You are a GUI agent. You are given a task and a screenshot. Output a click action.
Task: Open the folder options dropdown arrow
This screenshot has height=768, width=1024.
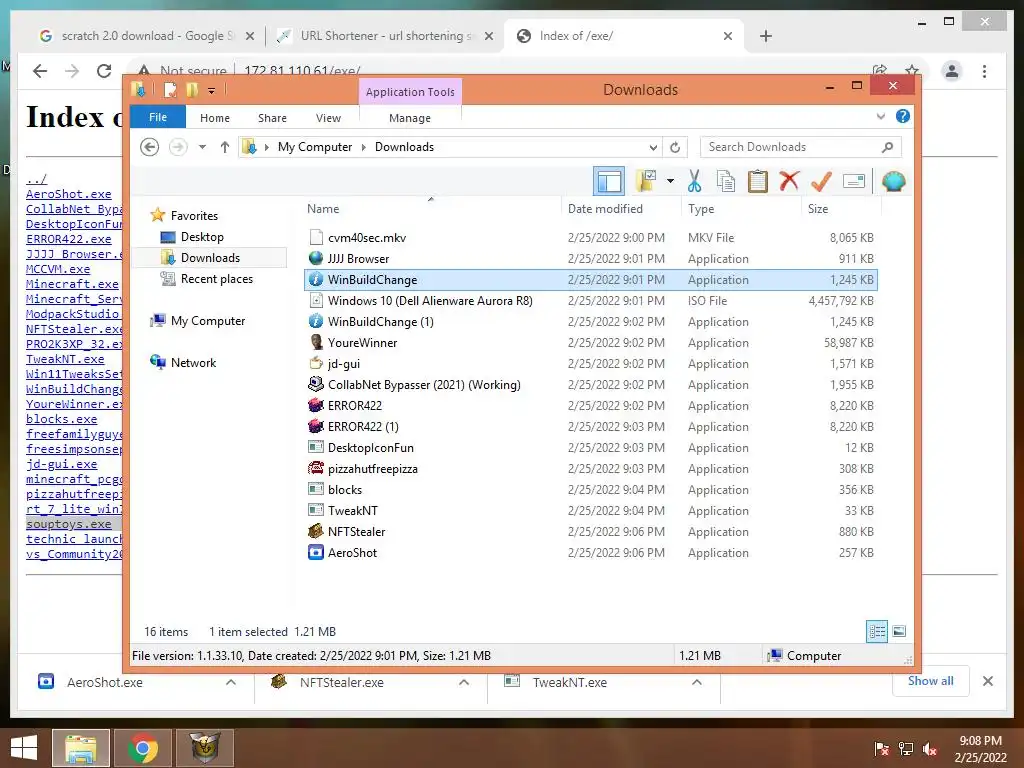(x=670, y=181)
